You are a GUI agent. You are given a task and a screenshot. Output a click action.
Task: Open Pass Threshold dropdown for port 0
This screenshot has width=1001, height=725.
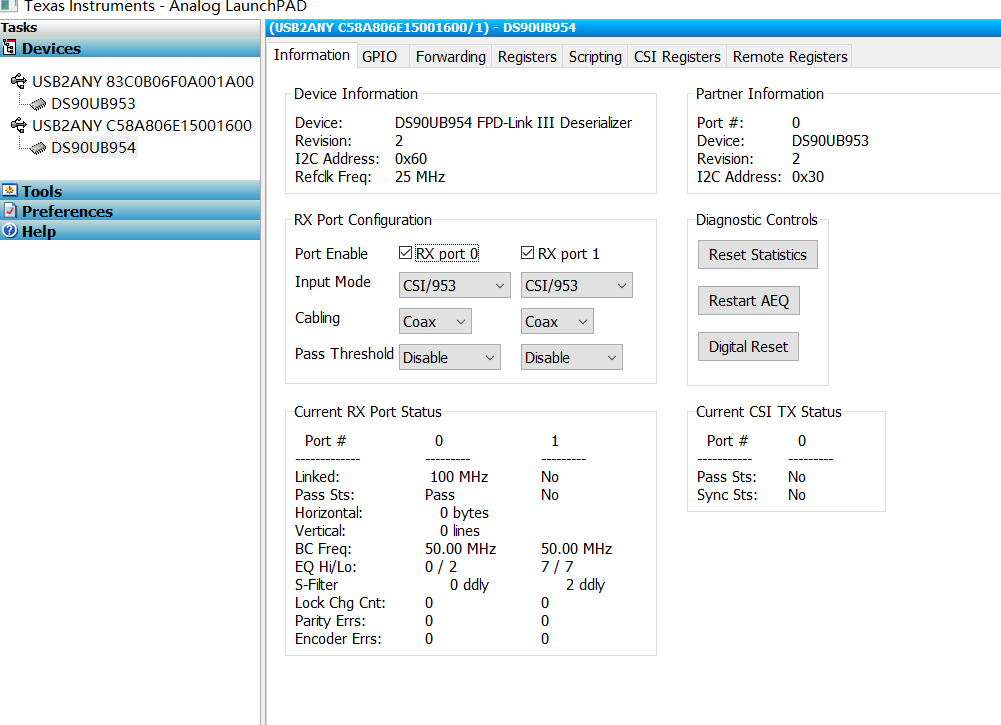449,357
